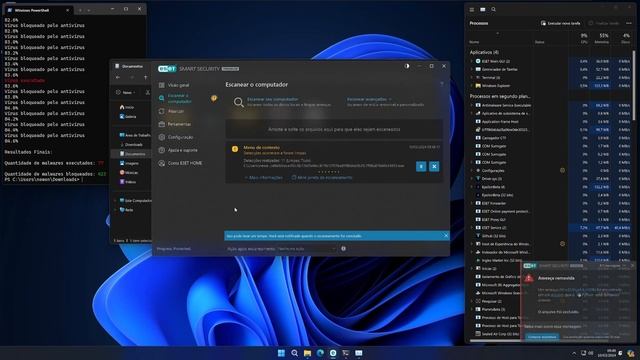Open Escanear avançadas dropdown

369,99
